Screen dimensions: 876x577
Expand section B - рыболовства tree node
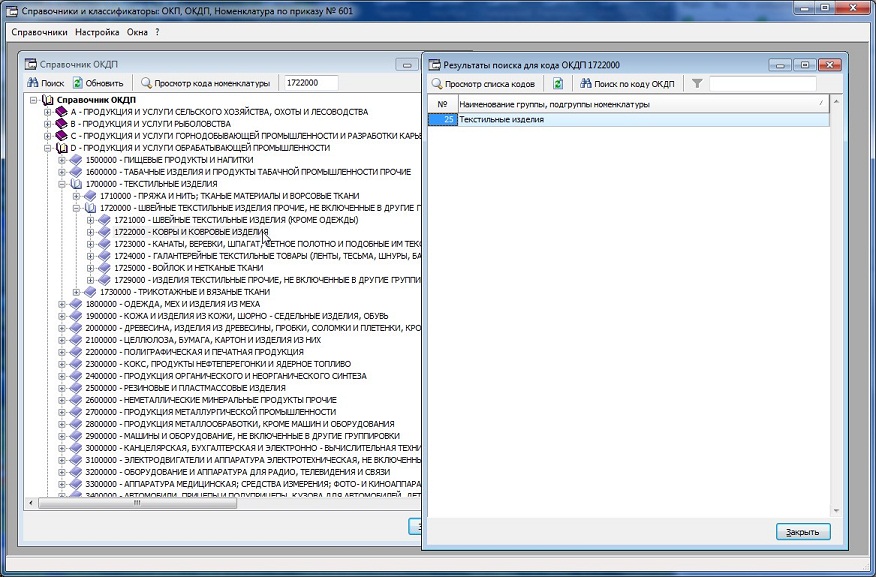pos(47,124)
